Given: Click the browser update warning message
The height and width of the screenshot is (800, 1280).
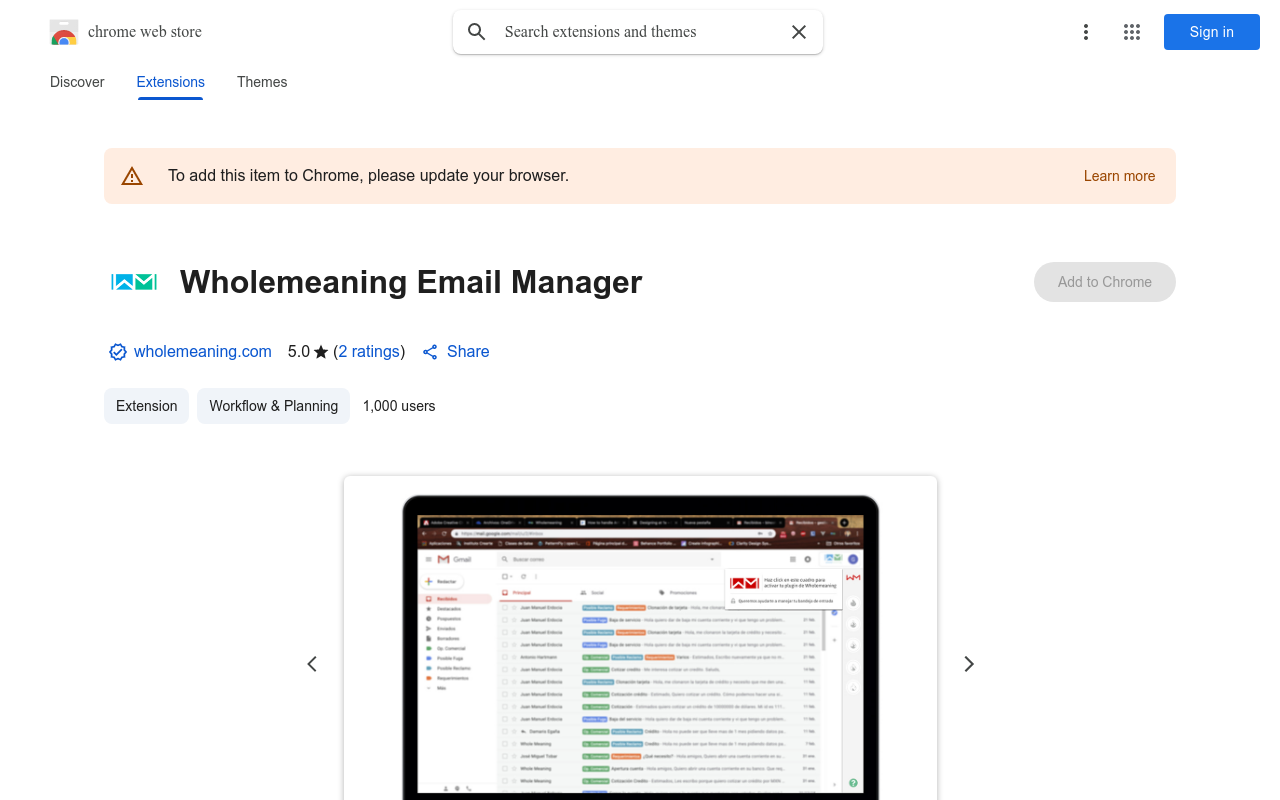Looking at the screenshot, I should [369, 176].
